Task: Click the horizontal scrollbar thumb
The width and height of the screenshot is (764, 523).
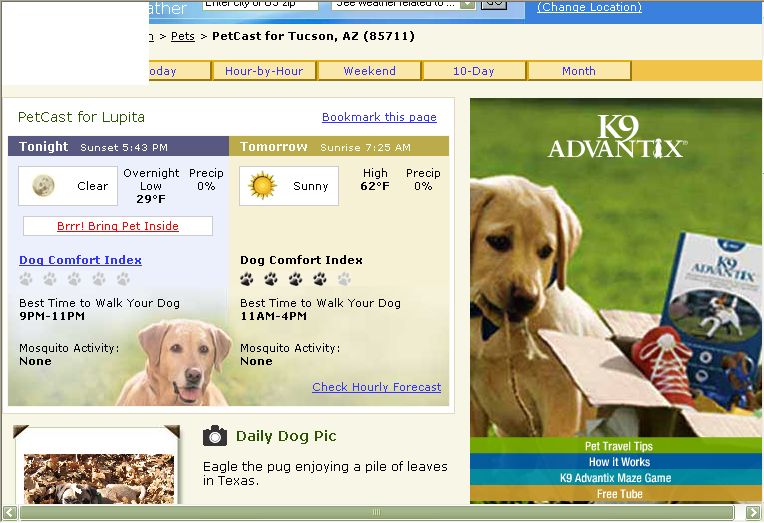Action: 376,512
